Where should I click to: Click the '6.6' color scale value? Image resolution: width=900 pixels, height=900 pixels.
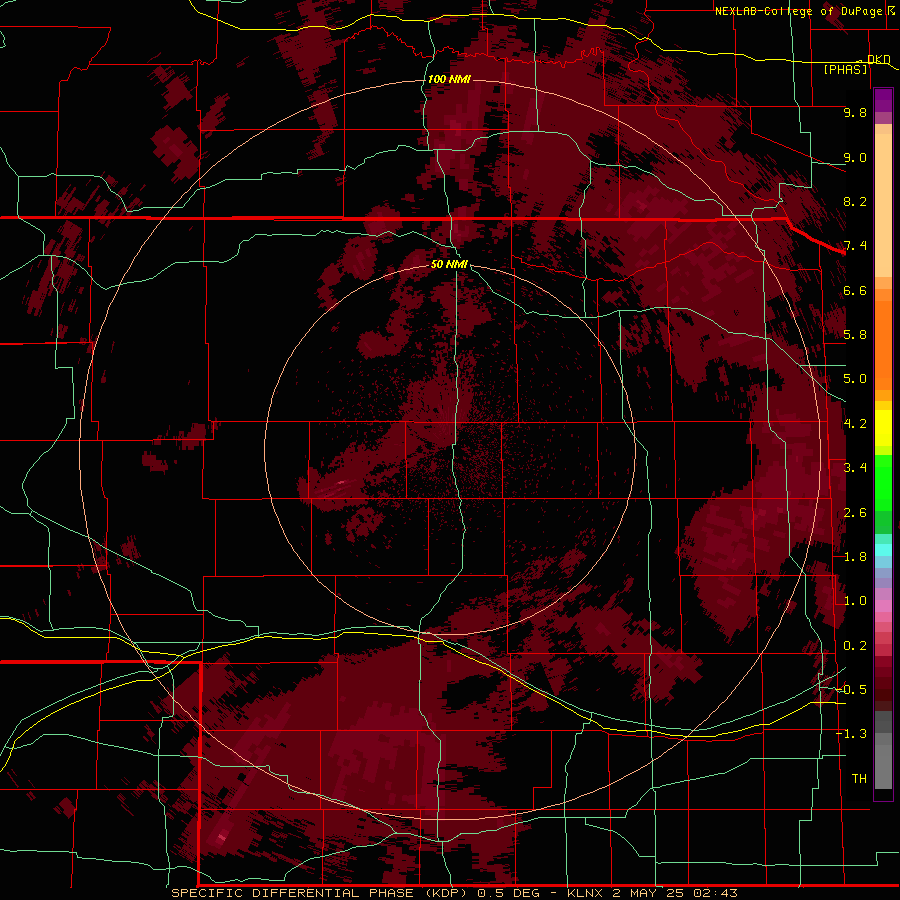point(855,290)
